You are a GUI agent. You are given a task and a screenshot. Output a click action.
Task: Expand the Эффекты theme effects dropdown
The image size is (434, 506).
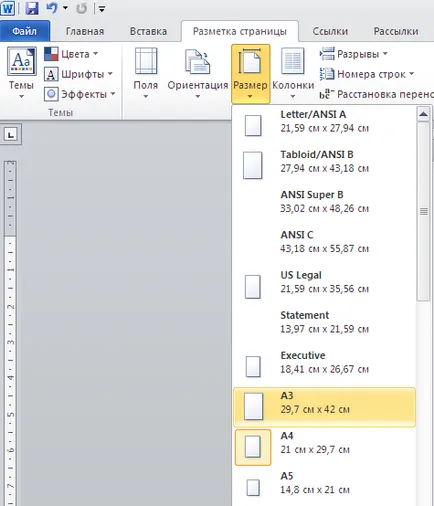80,94
